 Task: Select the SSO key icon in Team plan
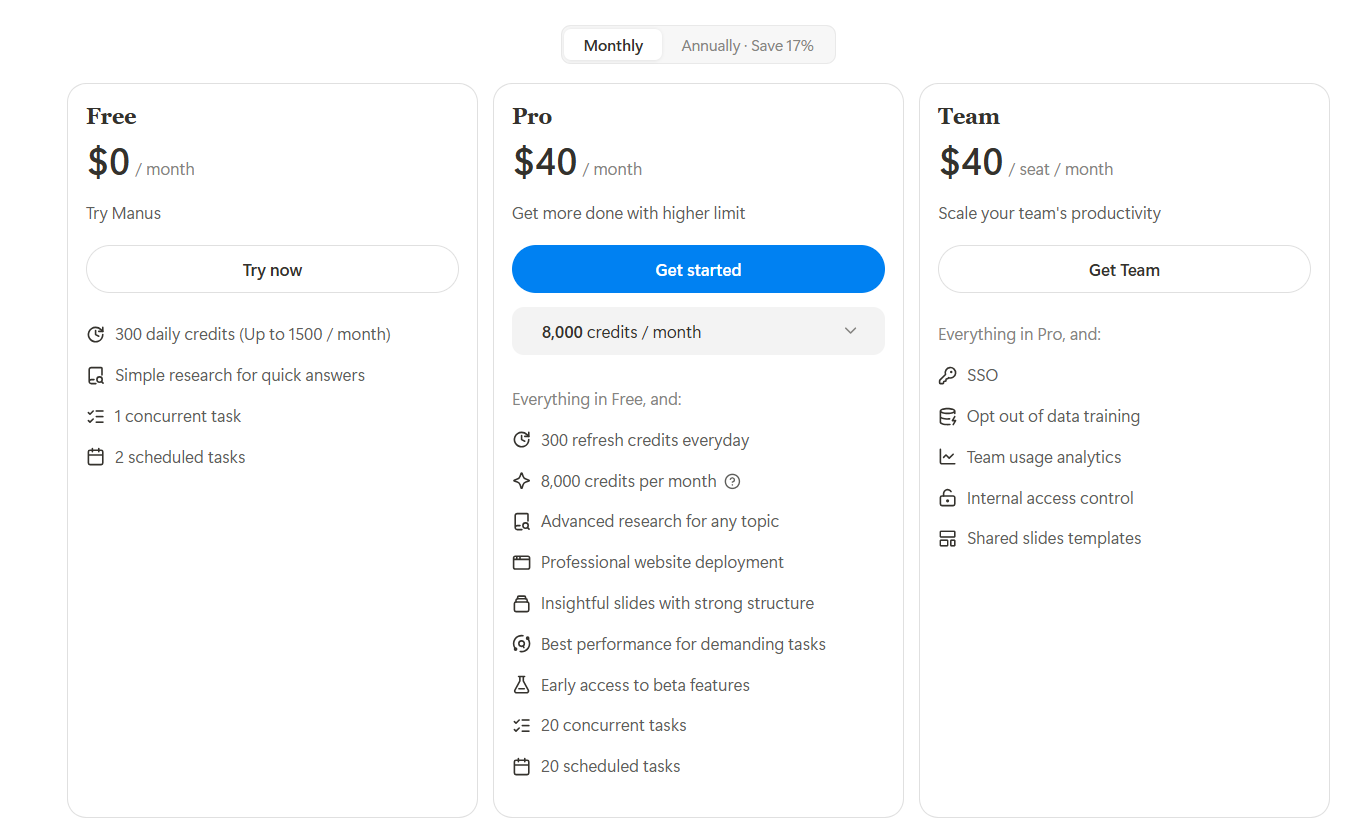click(x=947, y=374)
